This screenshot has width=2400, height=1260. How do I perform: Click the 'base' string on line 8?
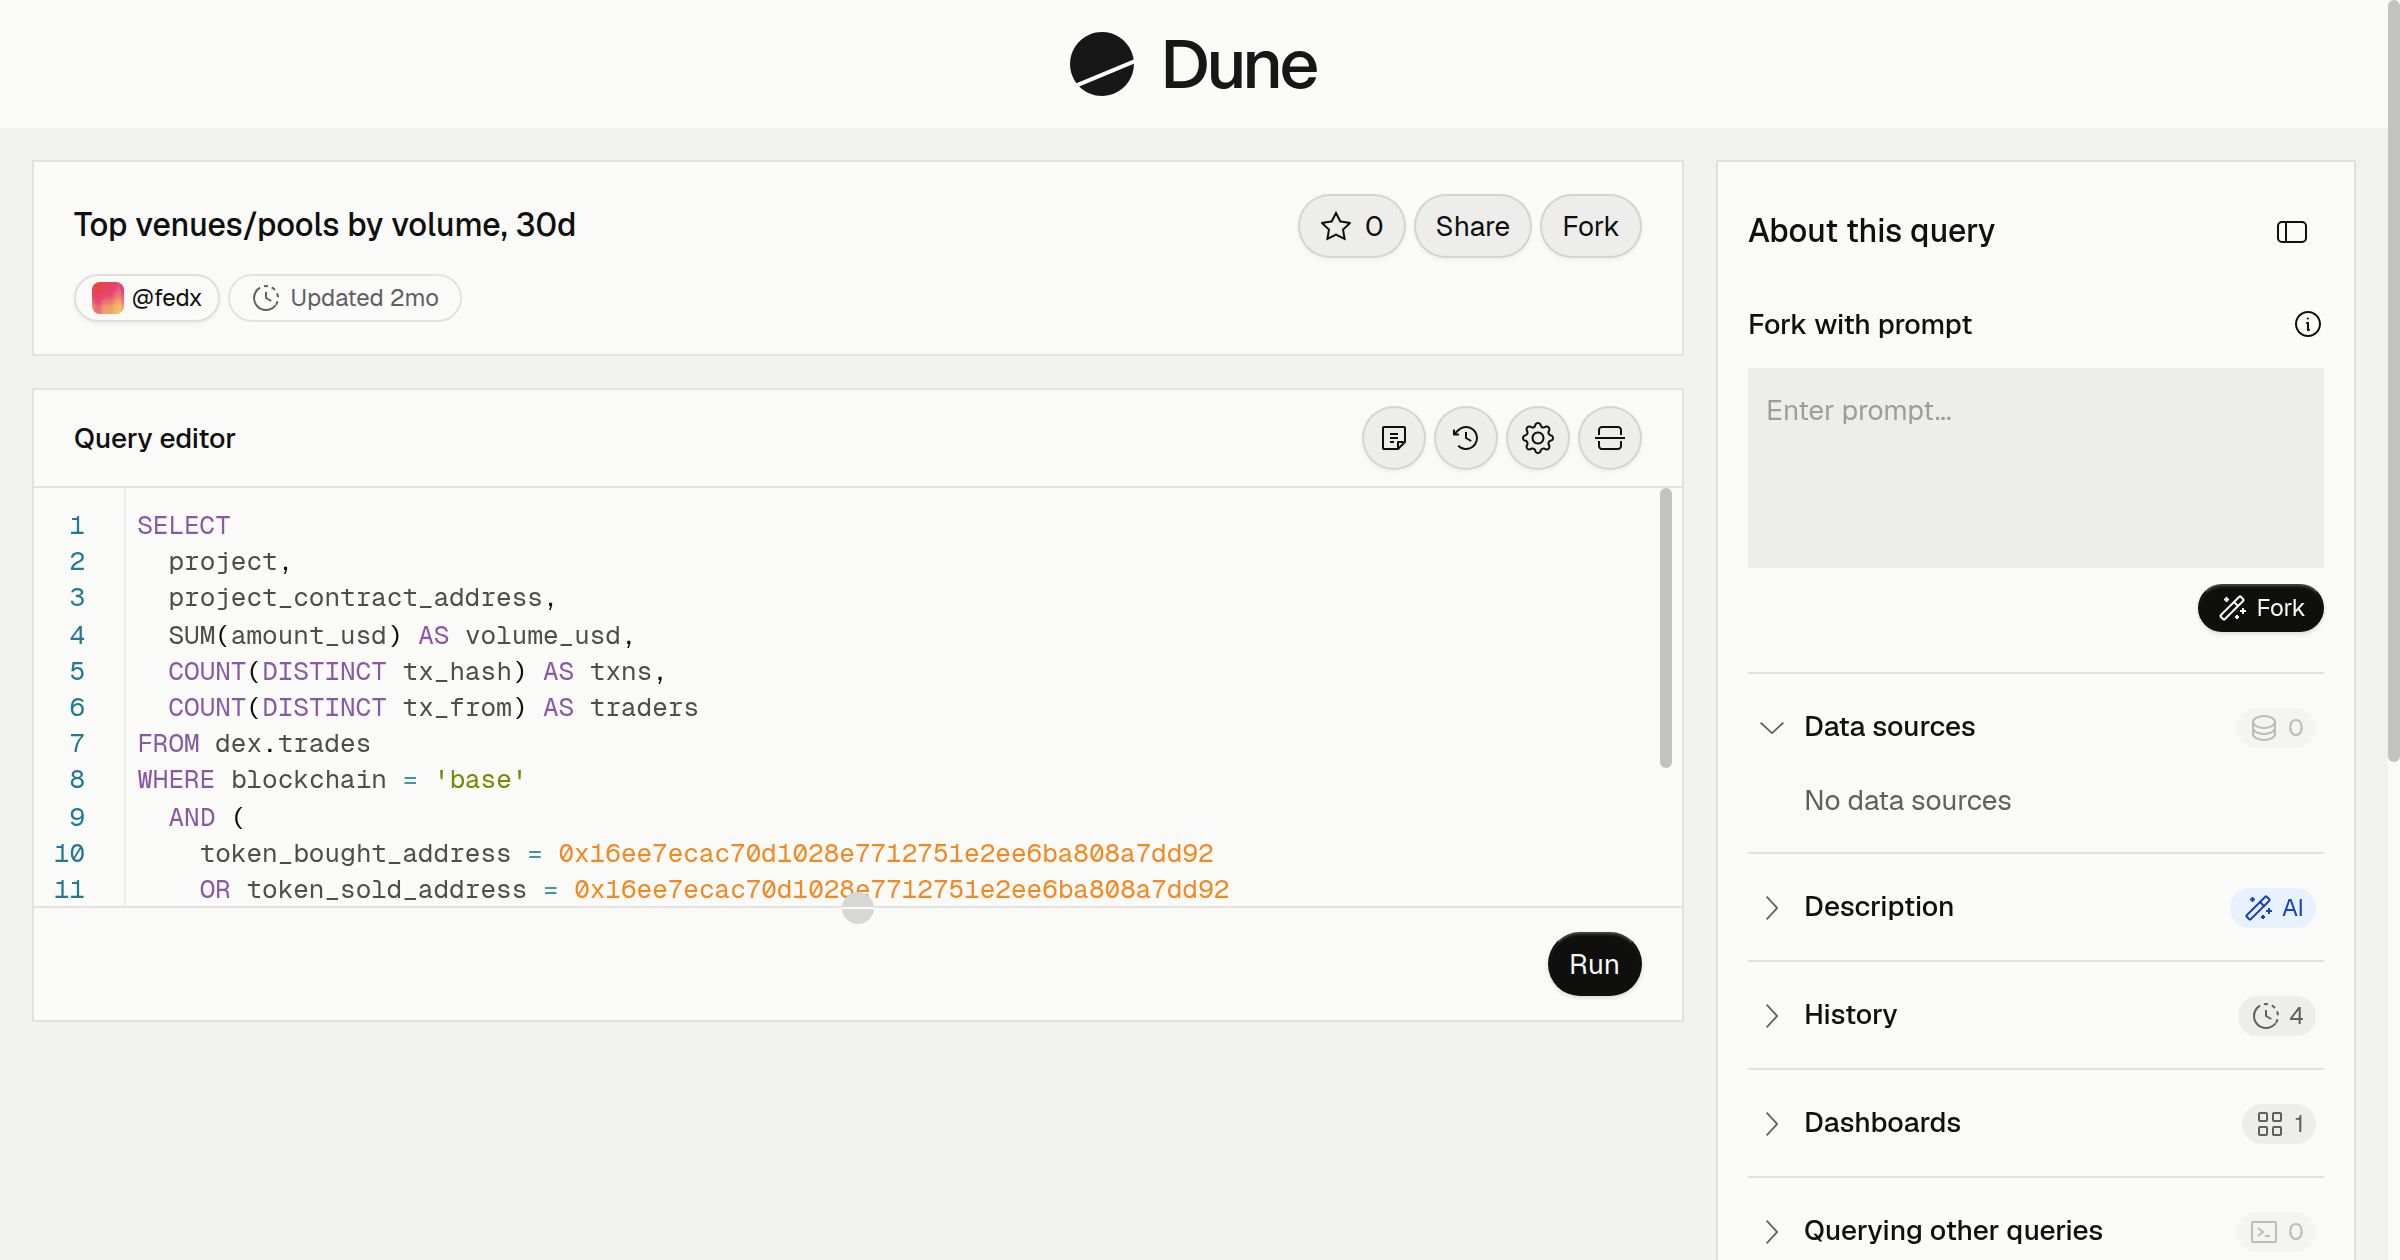click(x=480, y=780)
